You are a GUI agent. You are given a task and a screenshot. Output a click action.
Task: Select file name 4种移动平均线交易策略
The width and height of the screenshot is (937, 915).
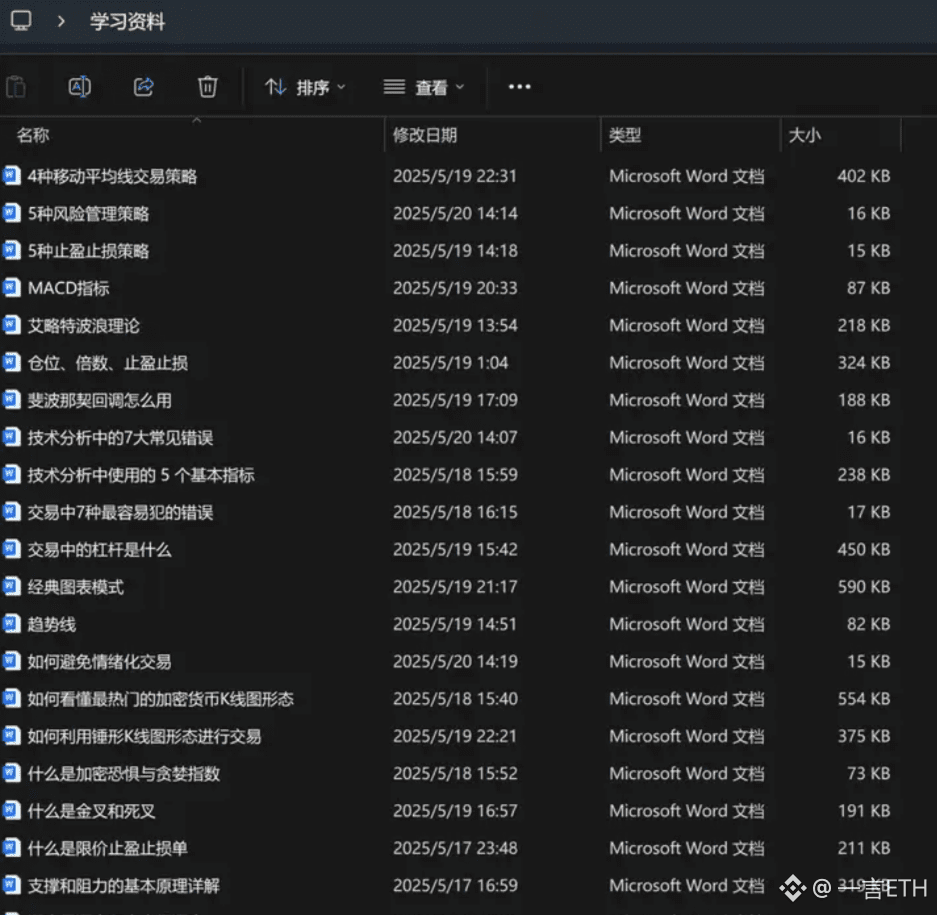coord(112,176)
